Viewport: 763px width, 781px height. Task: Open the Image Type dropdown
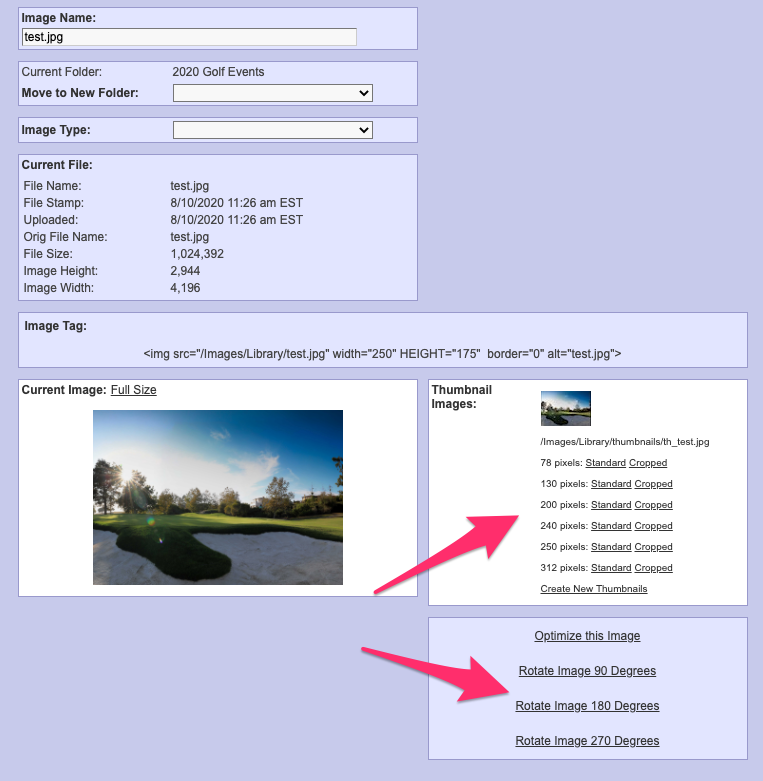[272, 130]
